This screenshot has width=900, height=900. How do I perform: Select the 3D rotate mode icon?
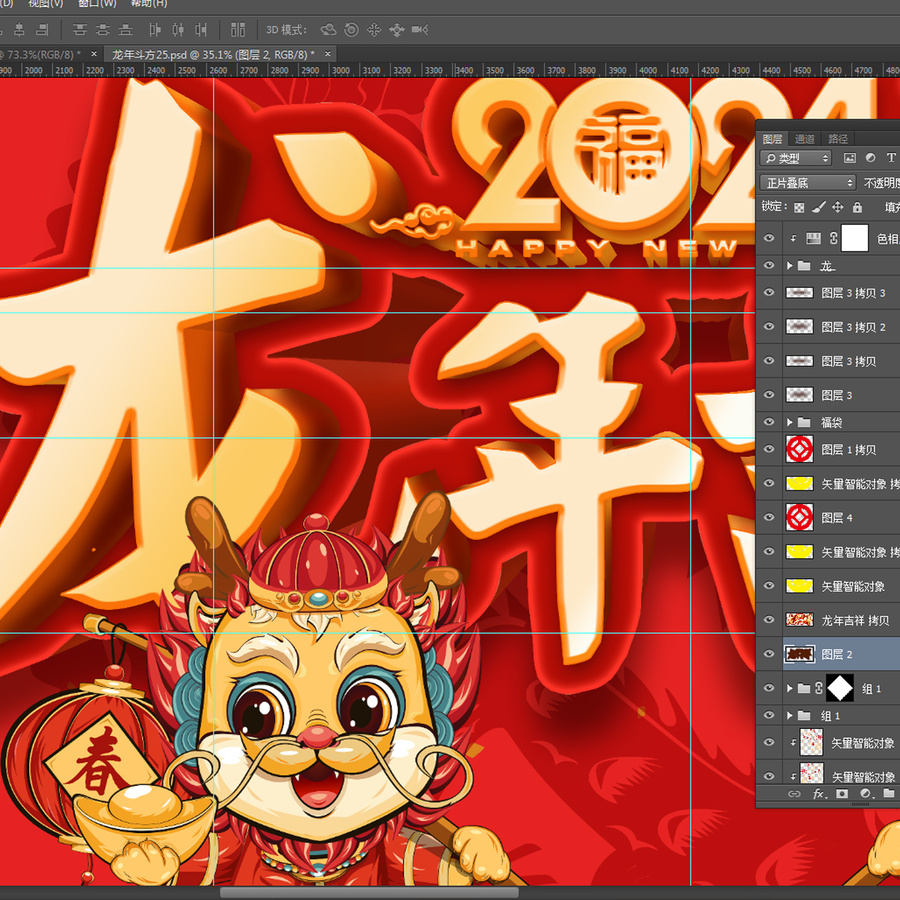pos(328,29)
